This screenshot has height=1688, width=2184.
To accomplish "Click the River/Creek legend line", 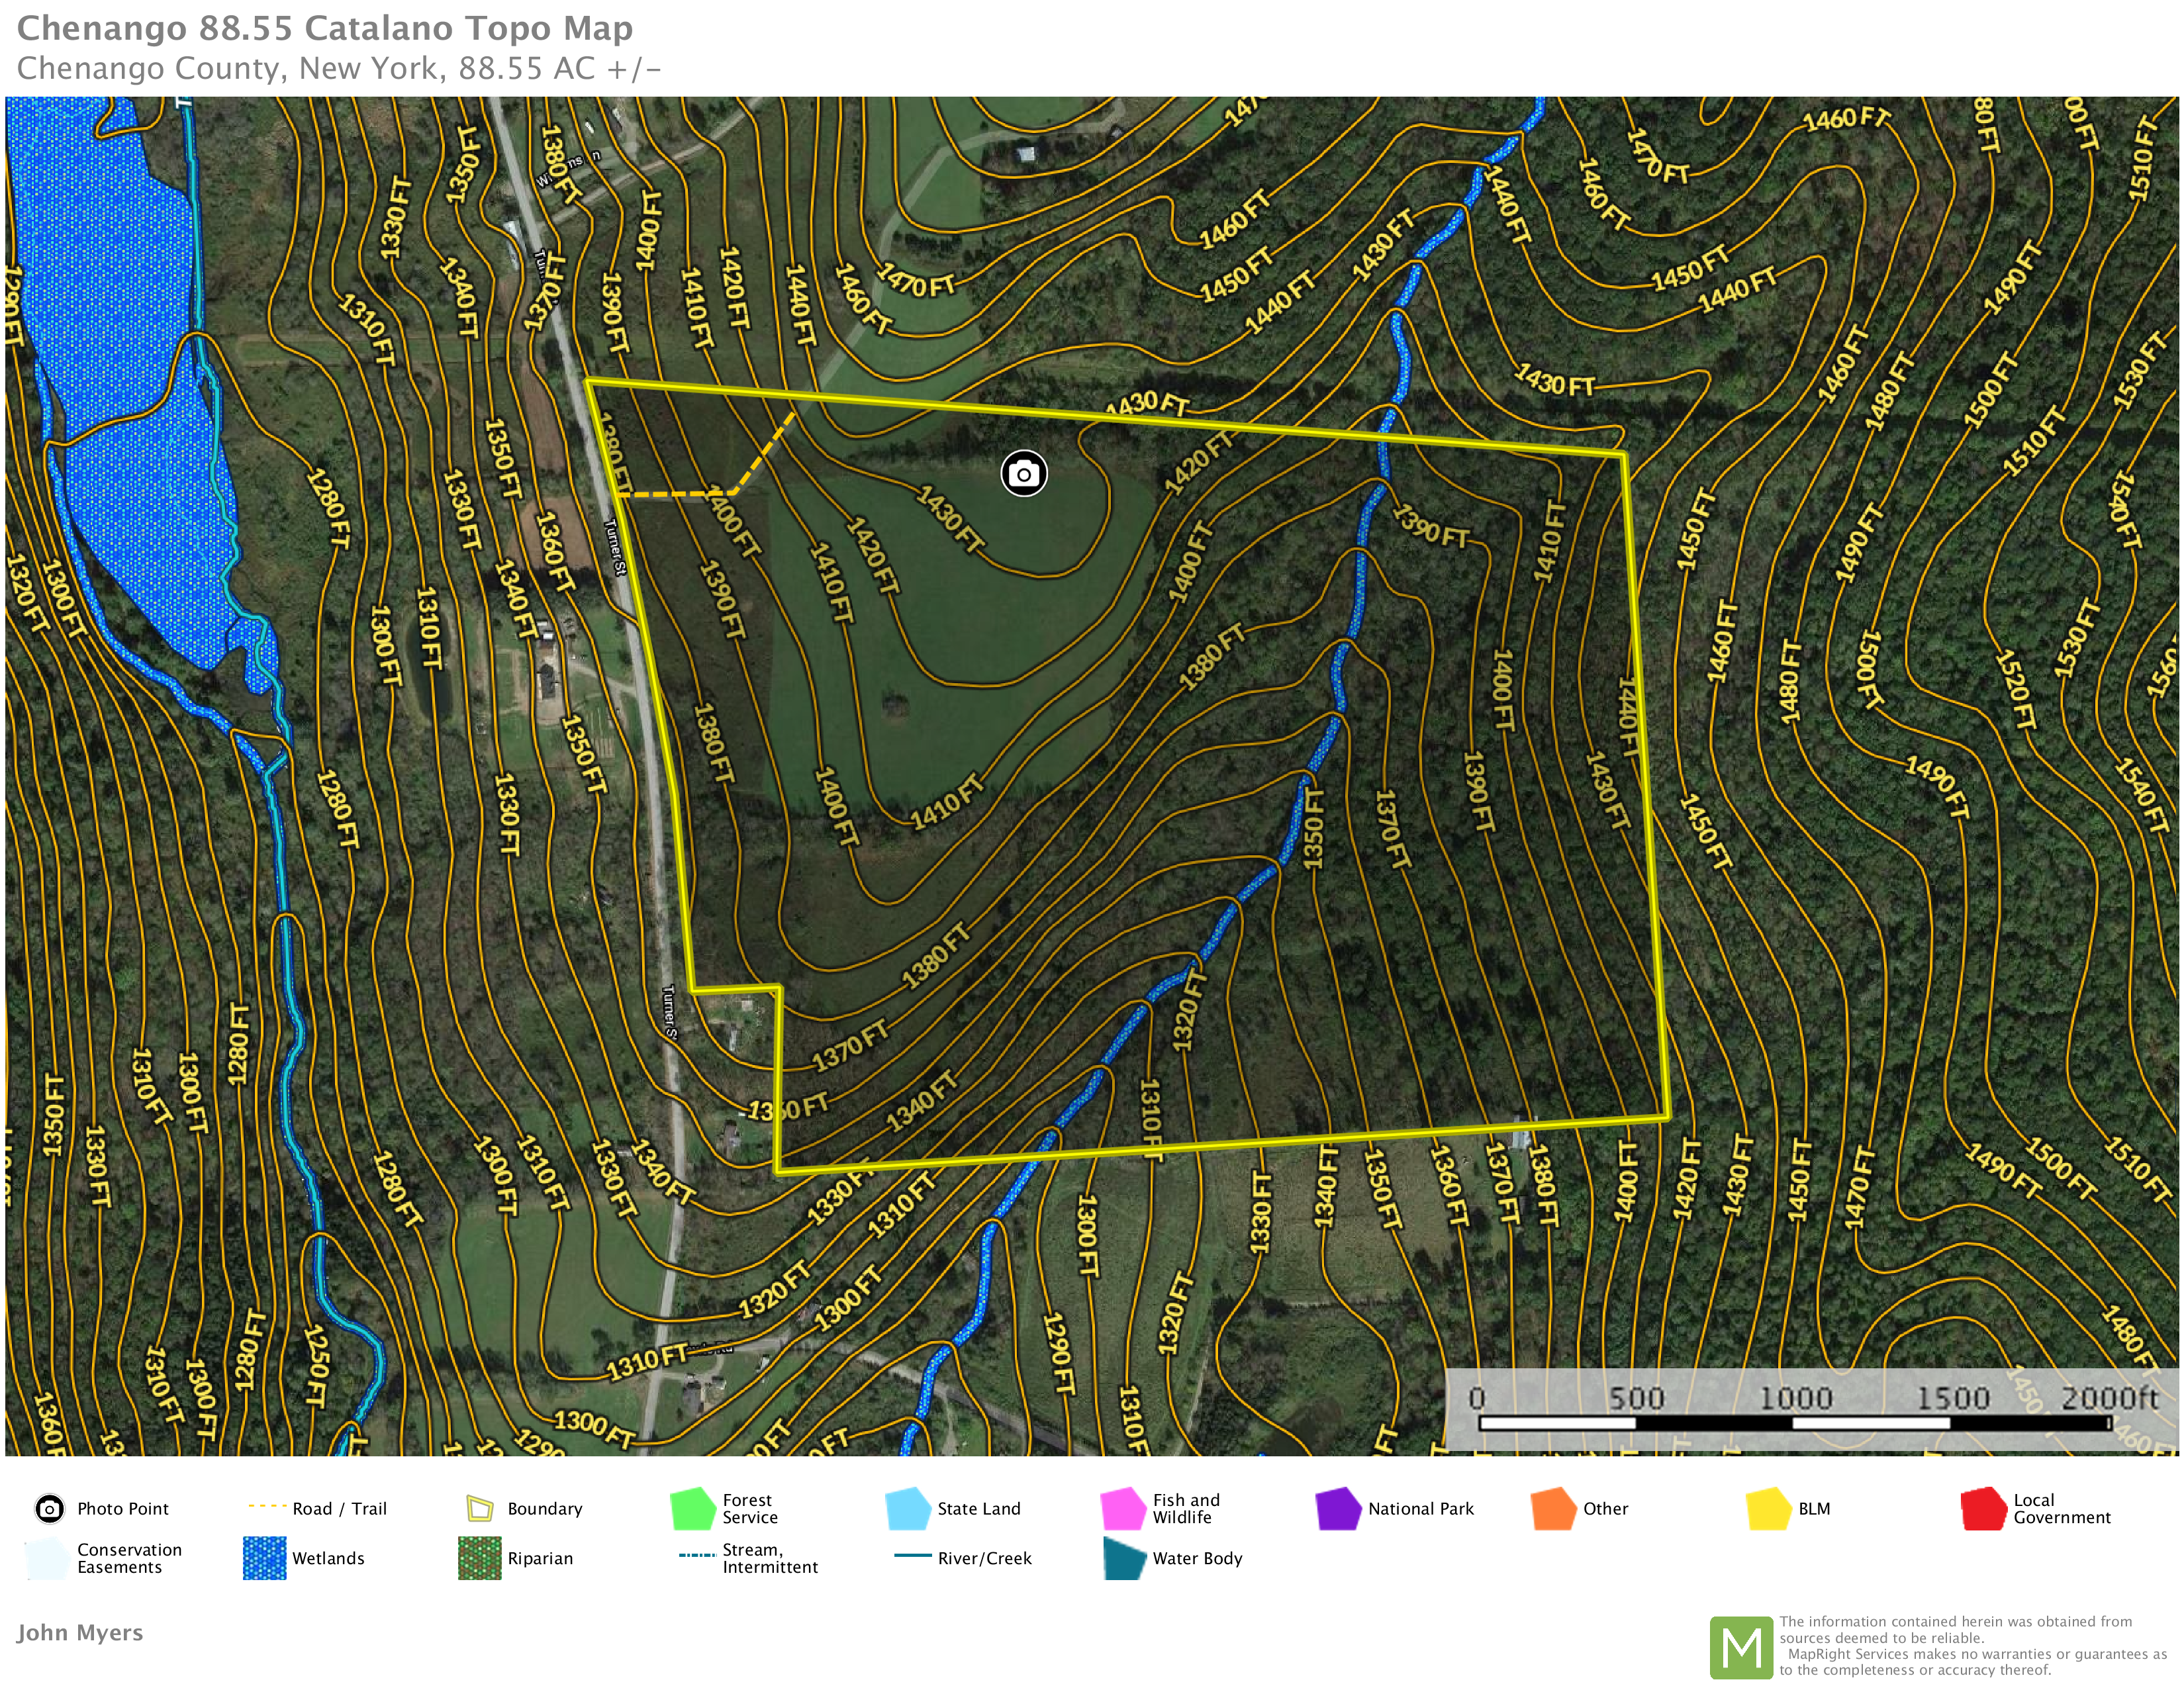I will pyautogui.click(x=912, y=1555).
